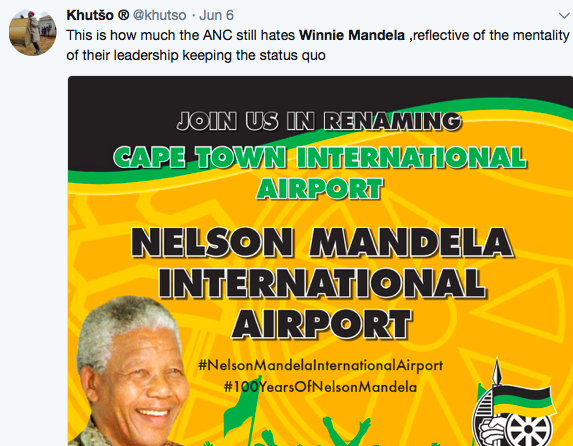
Task: Click the green 'CAPE TOWN INTERNATIONAL' text
Action: (320, 157)
